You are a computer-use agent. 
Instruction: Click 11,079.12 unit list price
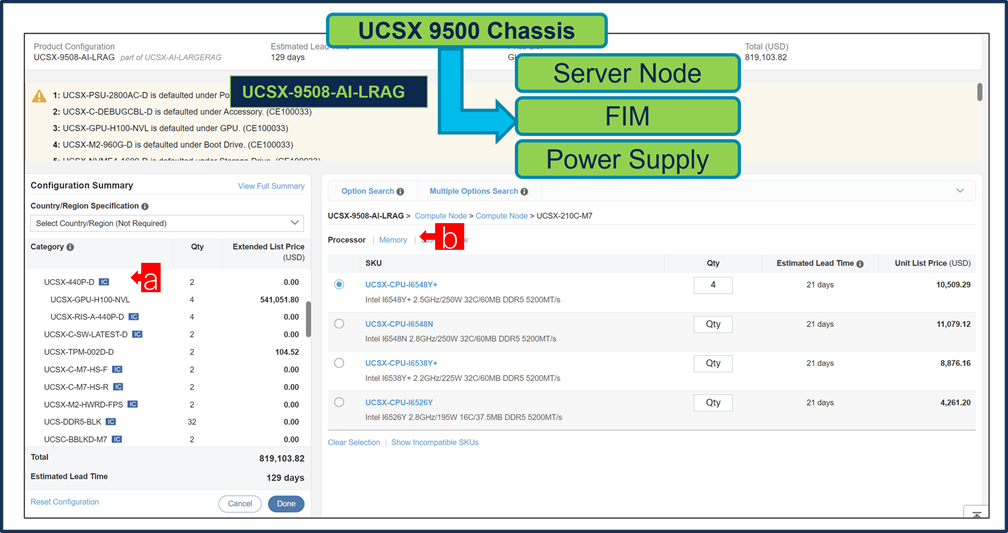[x=953, y=324]
